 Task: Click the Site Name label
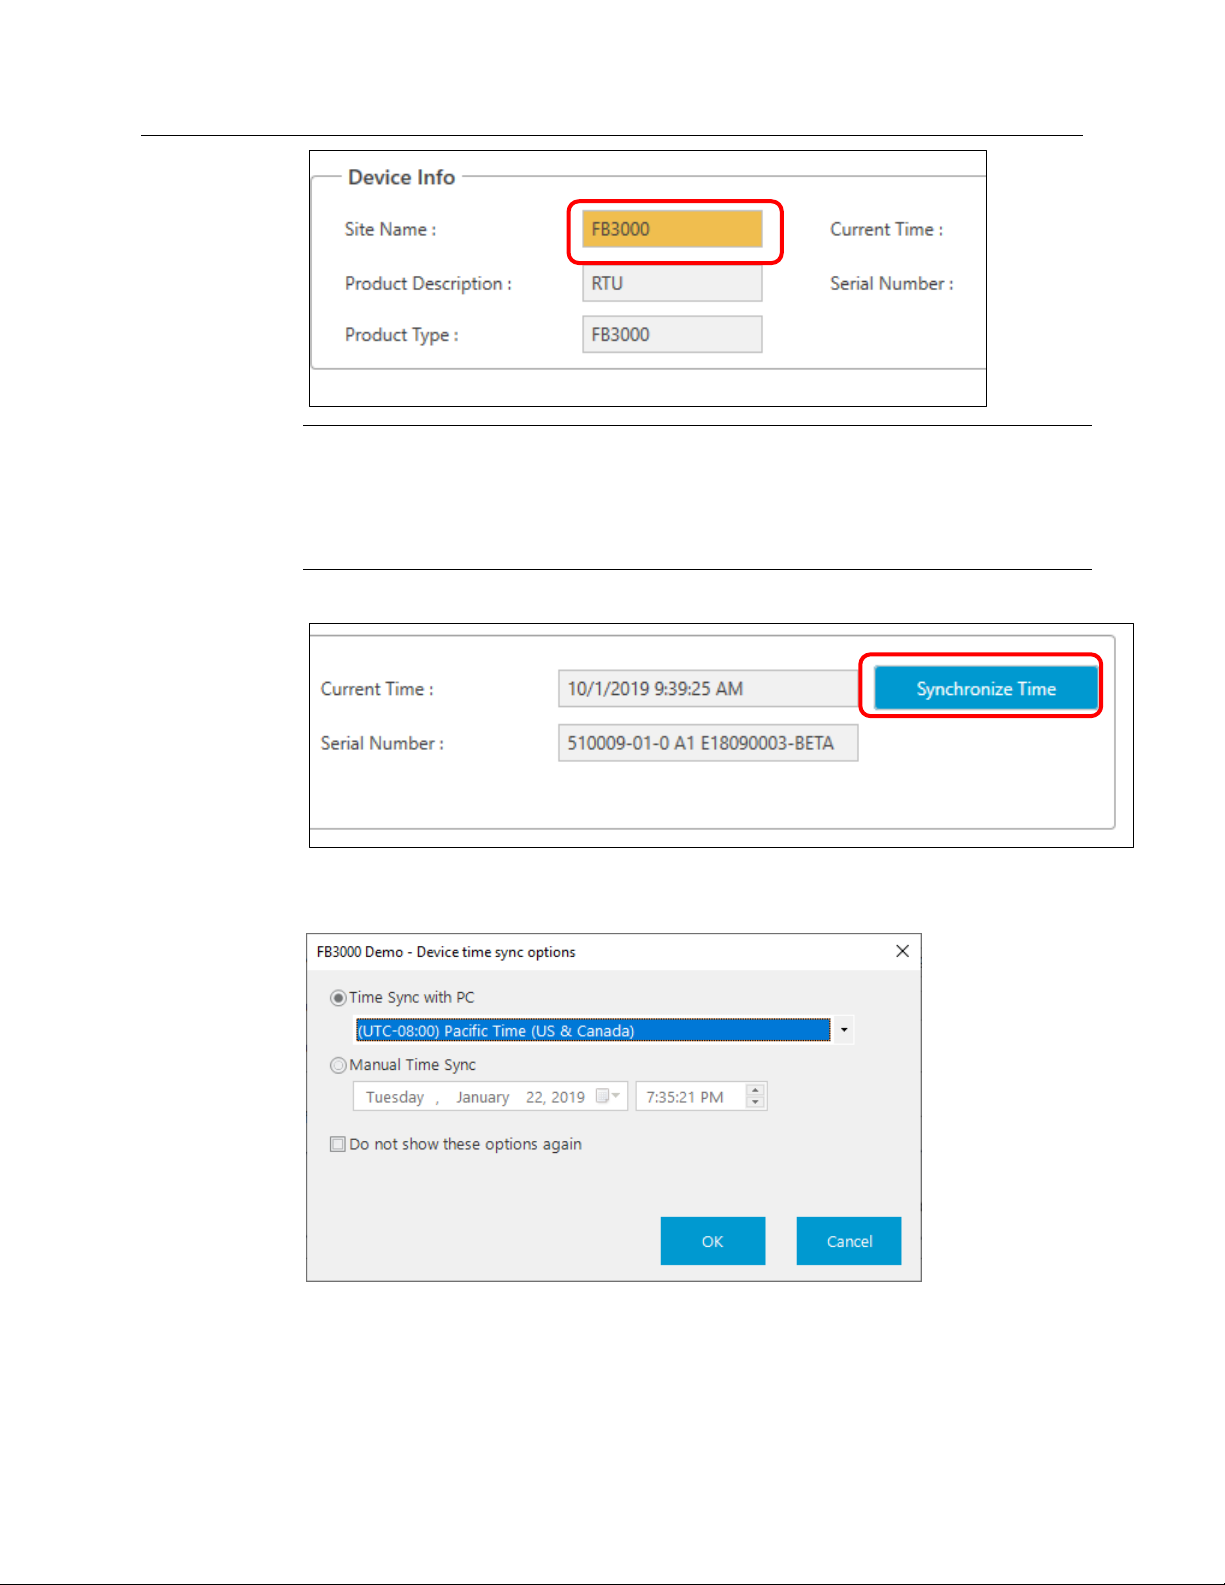tap(390, 229)
